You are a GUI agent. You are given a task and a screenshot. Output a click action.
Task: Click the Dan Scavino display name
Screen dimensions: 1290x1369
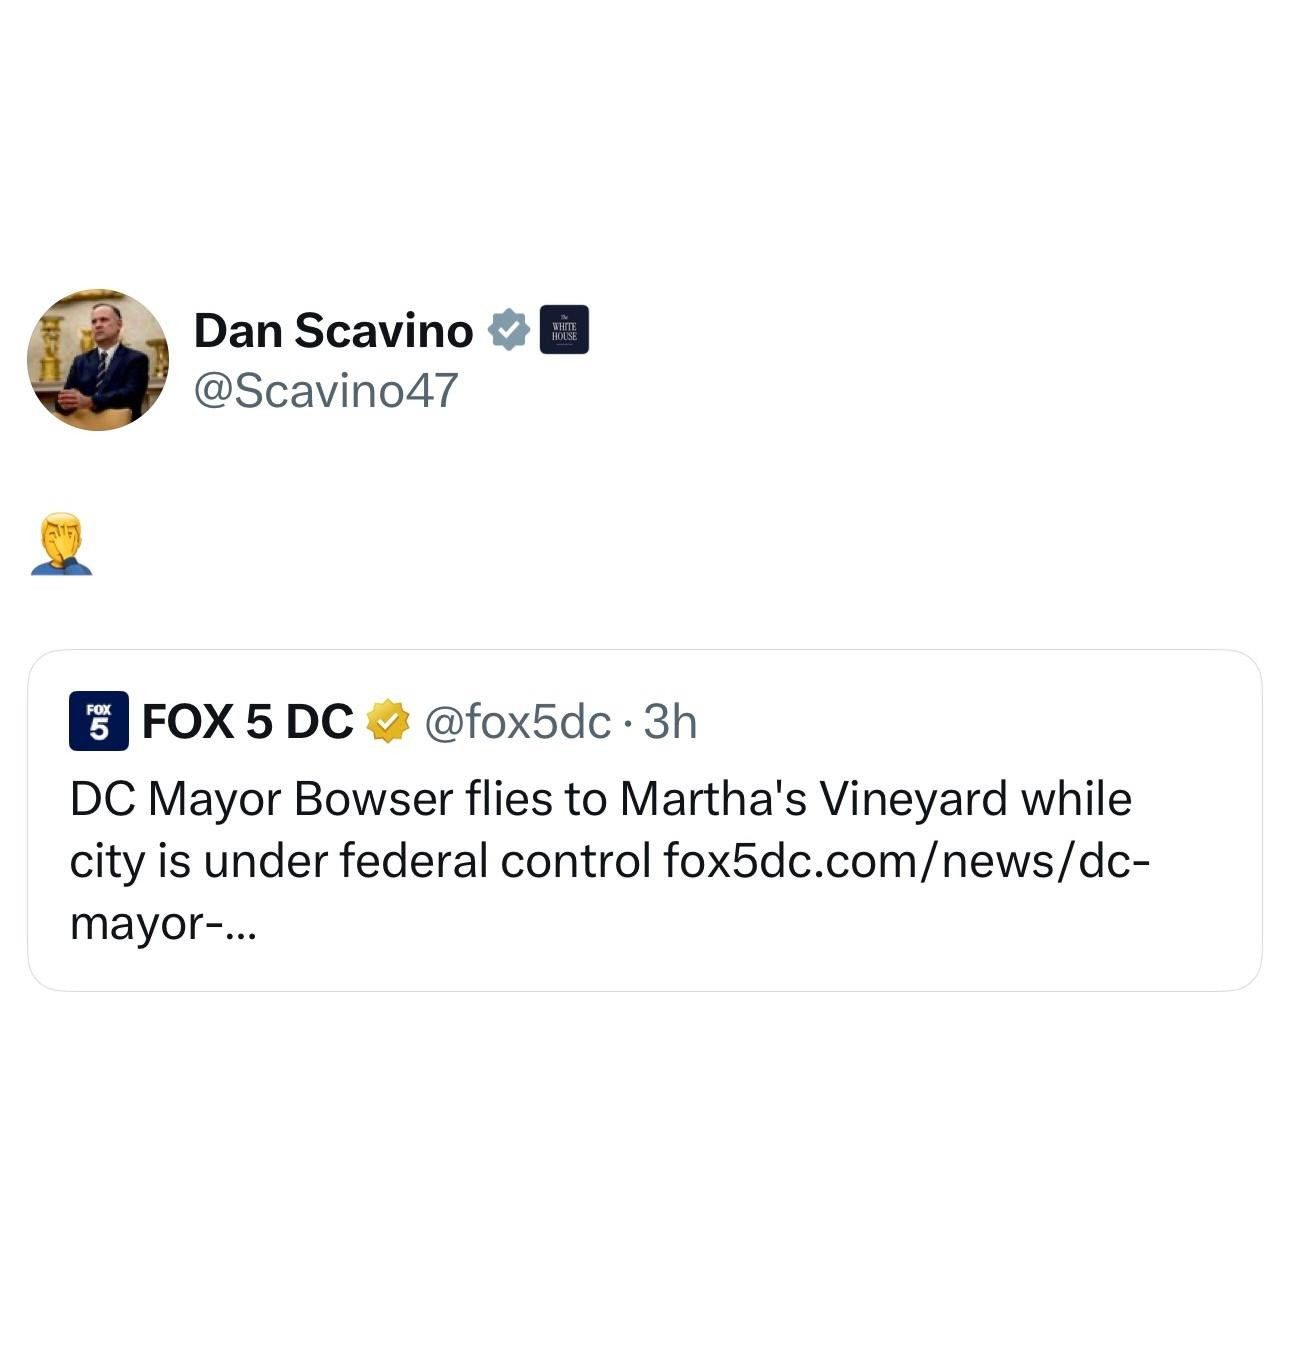pos(333,330)
